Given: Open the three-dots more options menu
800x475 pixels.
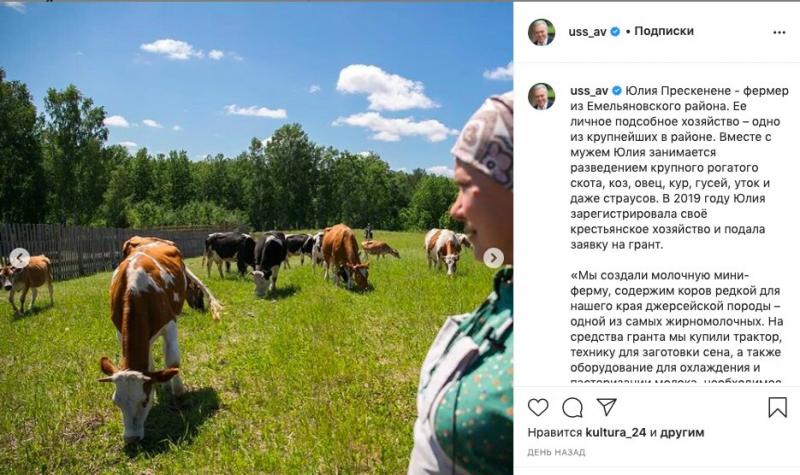Looking at the screenshot, I should 779,32.
